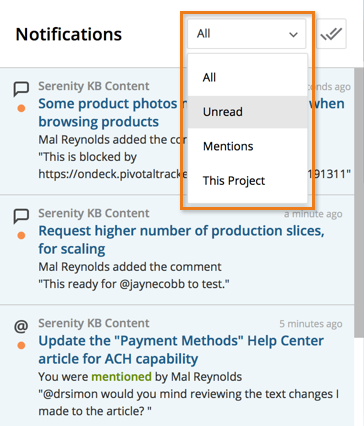Toggle unread orange dot on production slices notification
Viewport: 364px width, 426px height.
(21, 235)
